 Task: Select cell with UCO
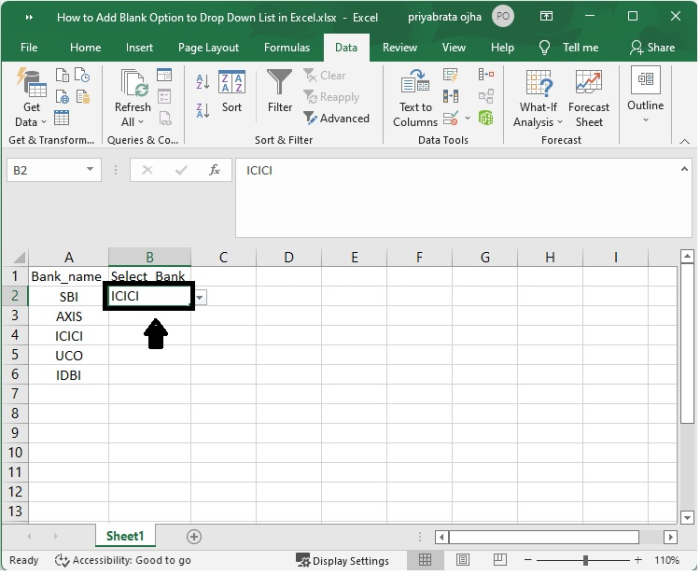[69, 356]
